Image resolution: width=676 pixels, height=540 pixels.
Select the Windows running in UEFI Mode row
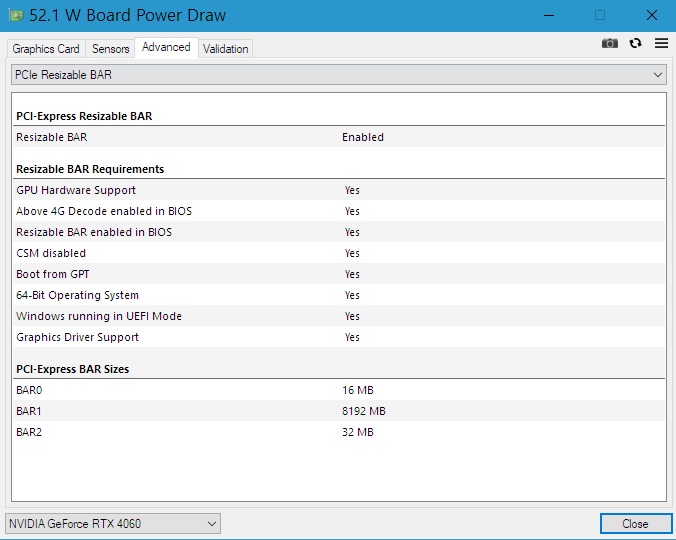338,316
